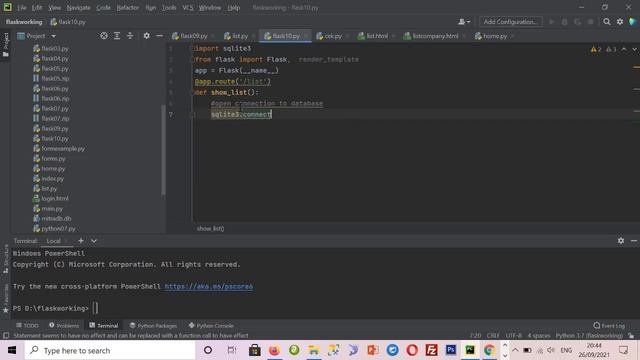The height and width of the screenshot is (360, 640).
Task: Toggle tool window quick access in status bar corner
Action: tap(6, 336)
